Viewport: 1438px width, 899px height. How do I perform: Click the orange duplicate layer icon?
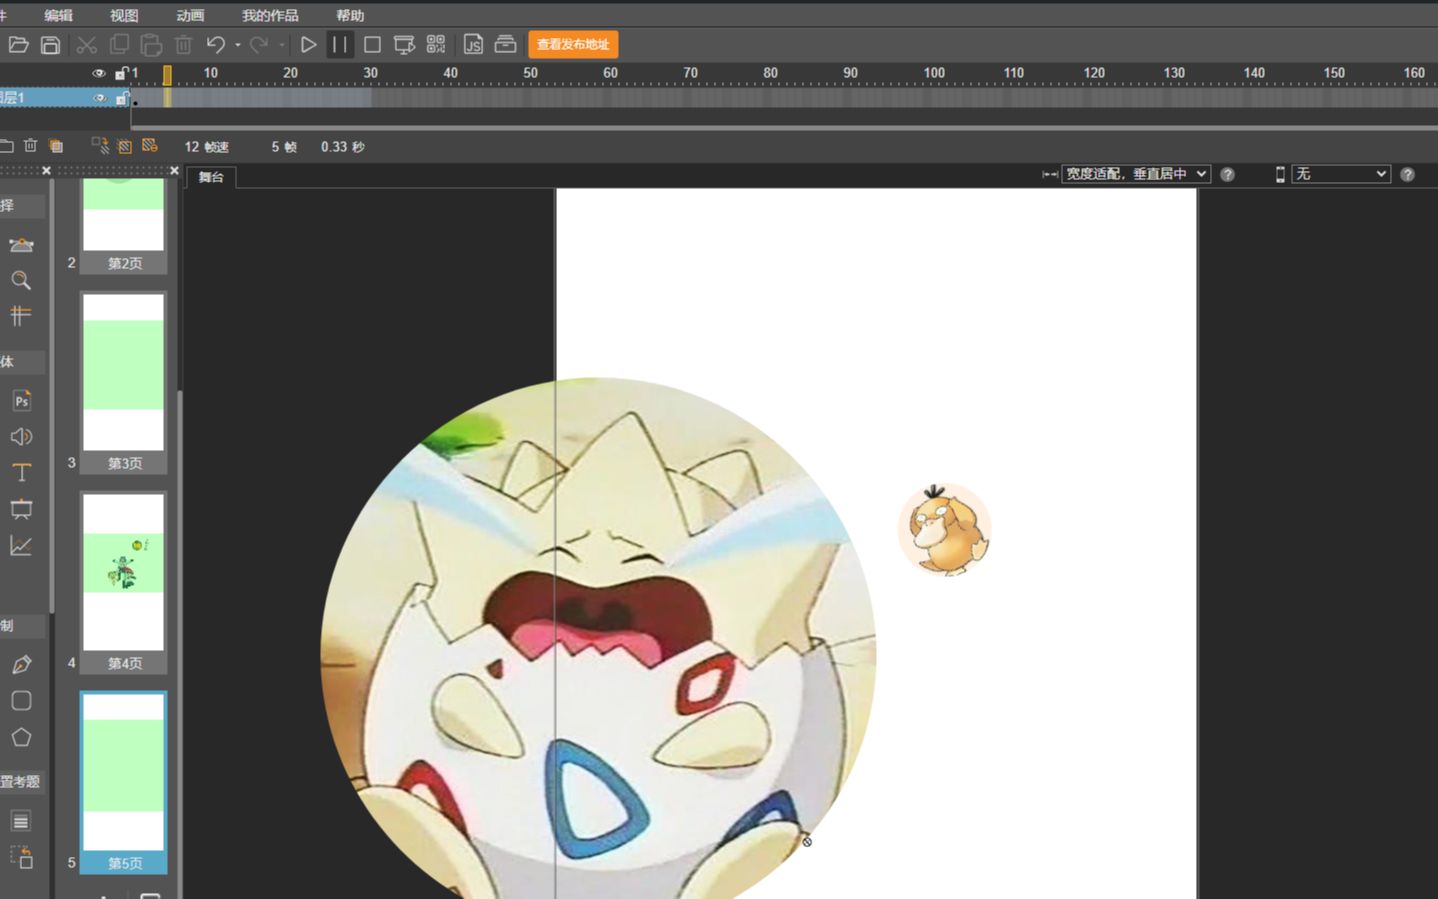coord(56,146)
